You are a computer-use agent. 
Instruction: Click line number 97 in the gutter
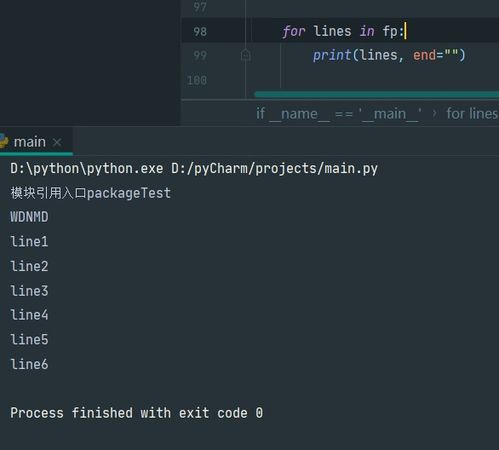coord(200,7)
